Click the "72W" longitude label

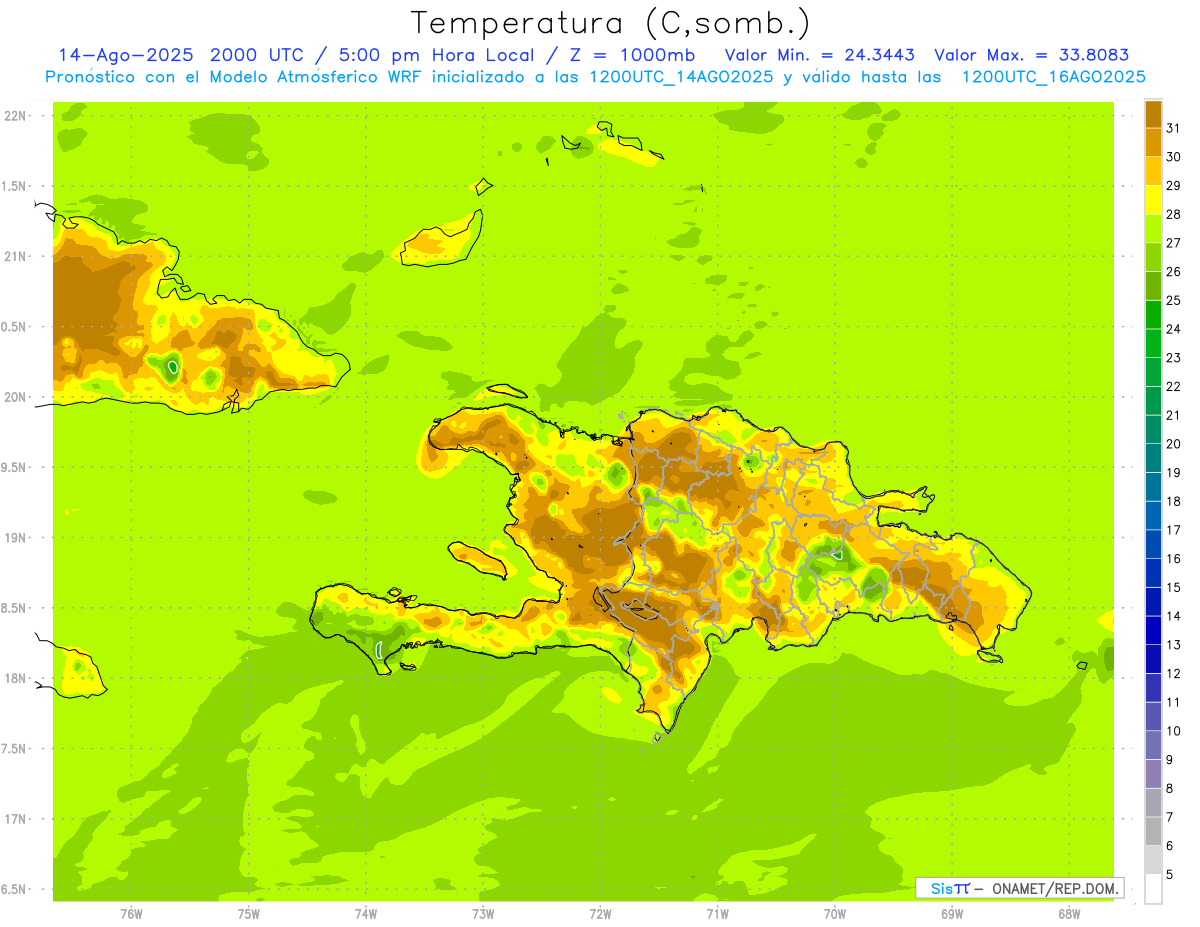coord(600,914)
